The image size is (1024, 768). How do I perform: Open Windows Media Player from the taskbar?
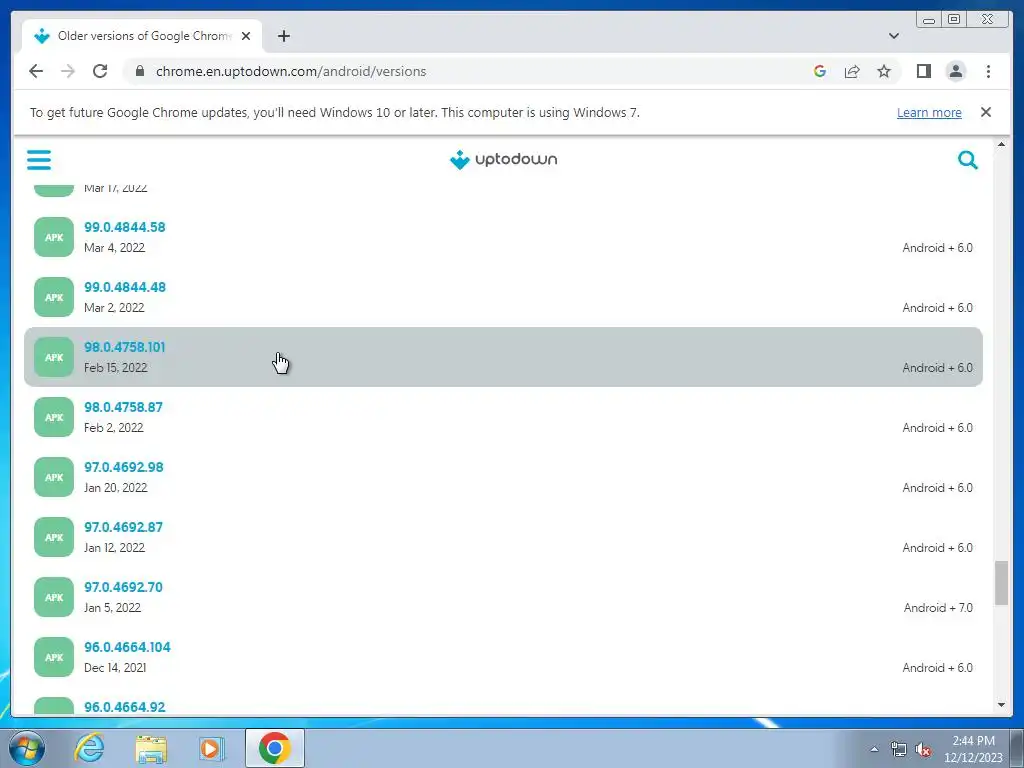click(x=212, y=748)
